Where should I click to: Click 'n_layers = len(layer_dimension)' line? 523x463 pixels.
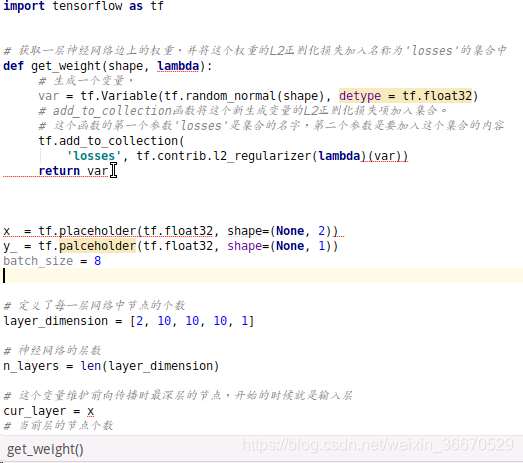coord(111,366)
